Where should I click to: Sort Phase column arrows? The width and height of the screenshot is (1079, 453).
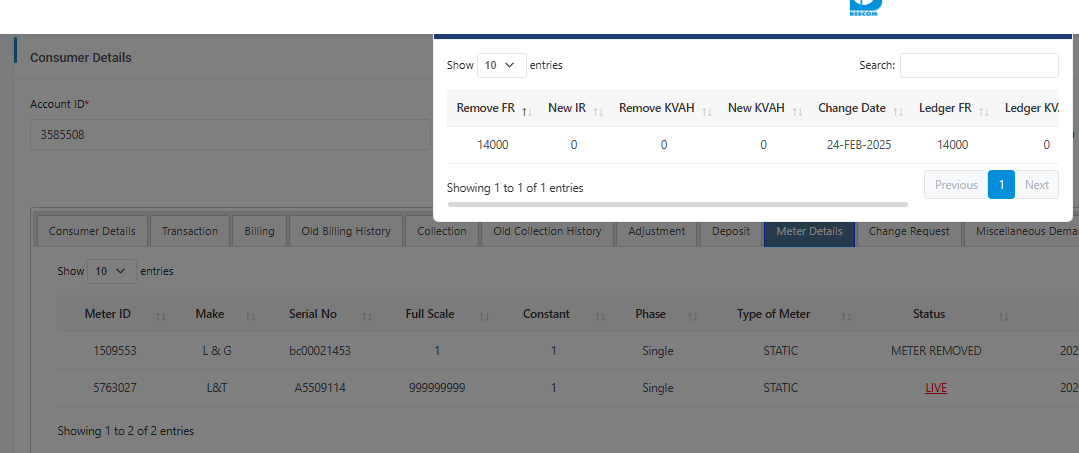(692, 317)
